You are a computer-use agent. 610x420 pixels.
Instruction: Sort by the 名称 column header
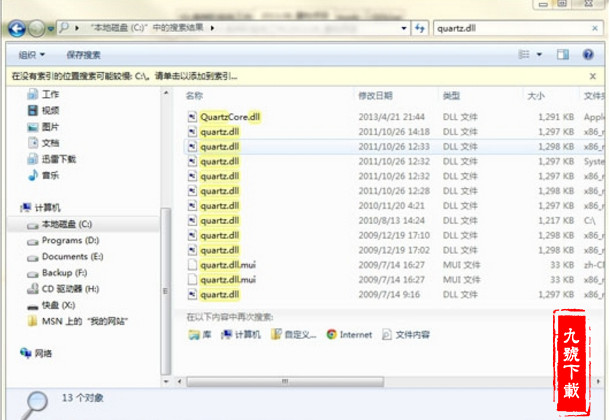click(x=194, y=96)
